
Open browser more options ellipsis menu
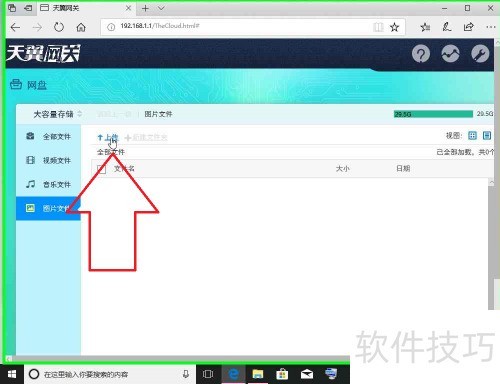pos(490,27)
